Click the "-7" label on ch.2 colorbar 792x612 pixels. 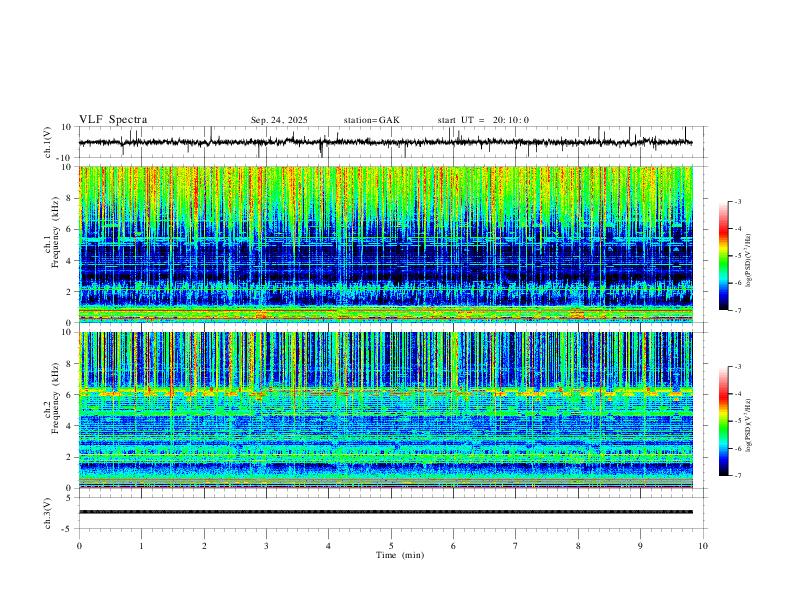[738, 476]
